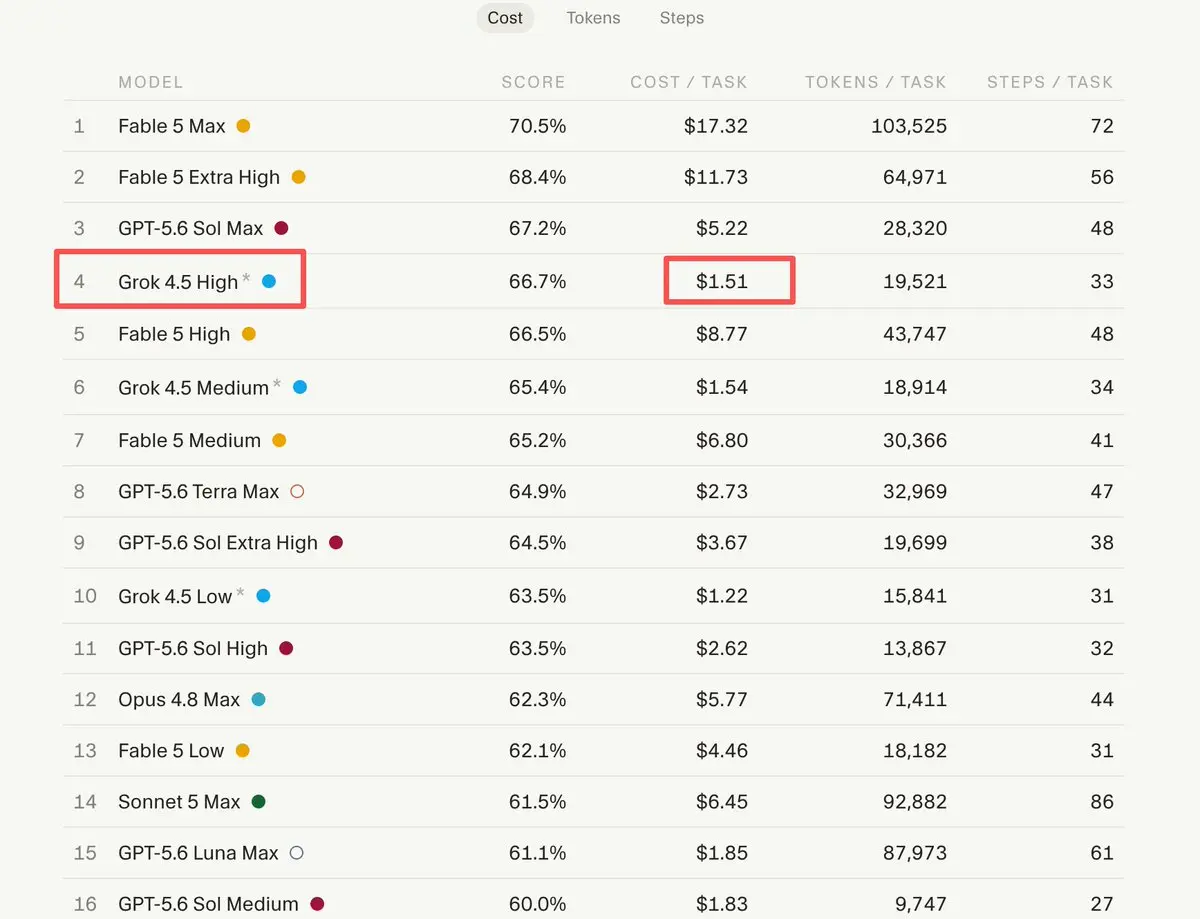Click the teal dot next to Opus 4.8 Max

tap(258, 700)
